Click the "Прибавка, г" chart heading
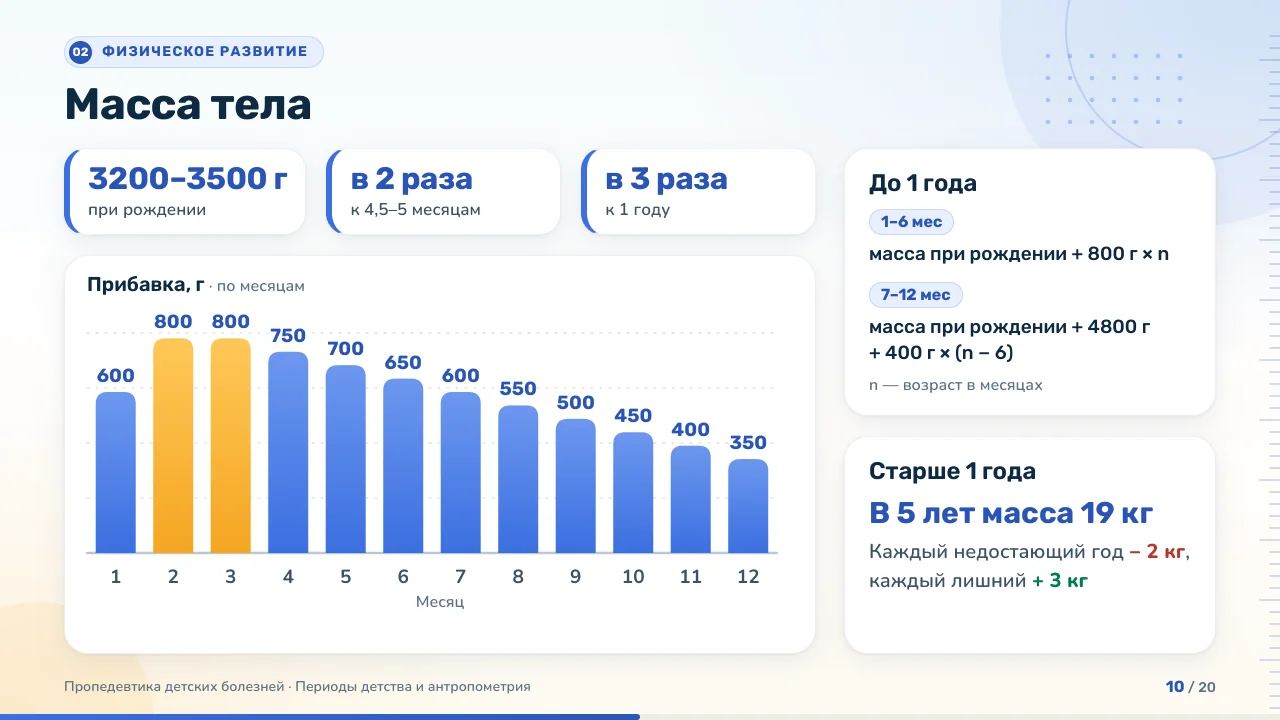 146,285
